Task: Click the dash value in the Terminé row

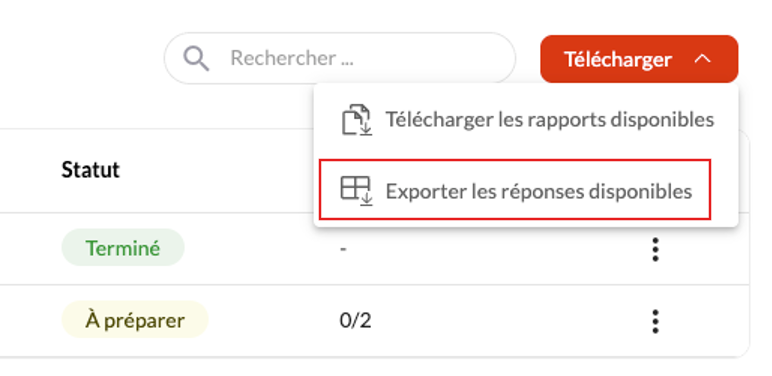Action: [343, 249]
